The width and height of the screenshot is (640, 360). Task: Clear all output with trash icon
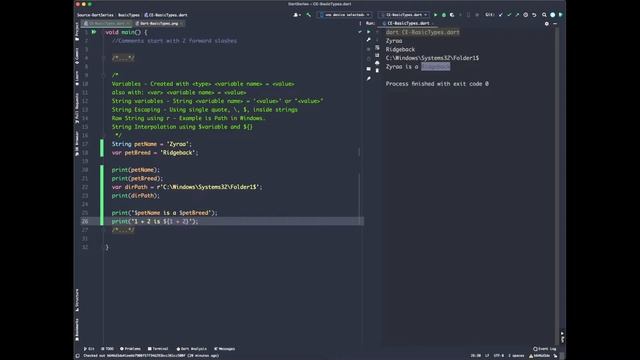click(x=377, y=71)
